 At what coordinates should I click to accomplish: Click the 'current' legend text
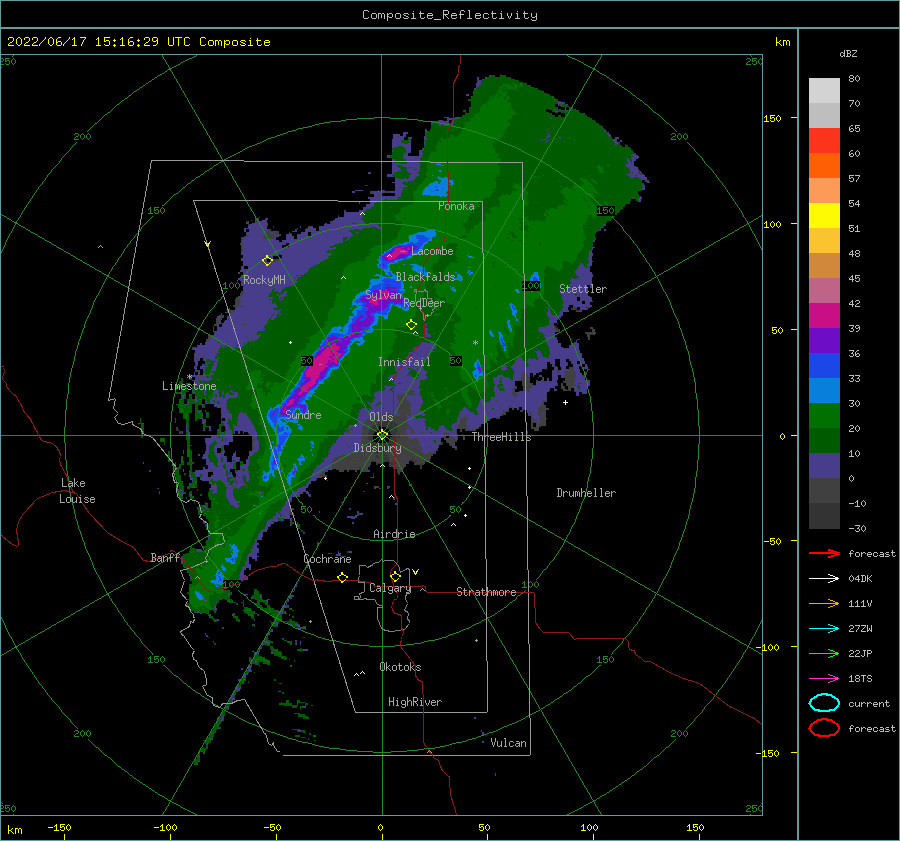(869, 703)
